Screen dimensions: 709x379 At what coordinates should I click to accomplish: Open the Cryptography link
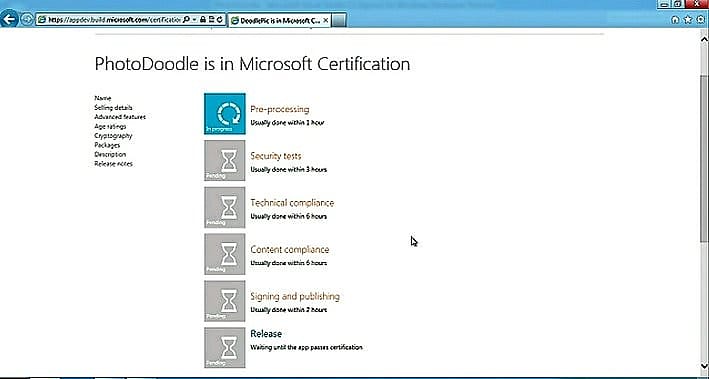click(x=113, y=136)
